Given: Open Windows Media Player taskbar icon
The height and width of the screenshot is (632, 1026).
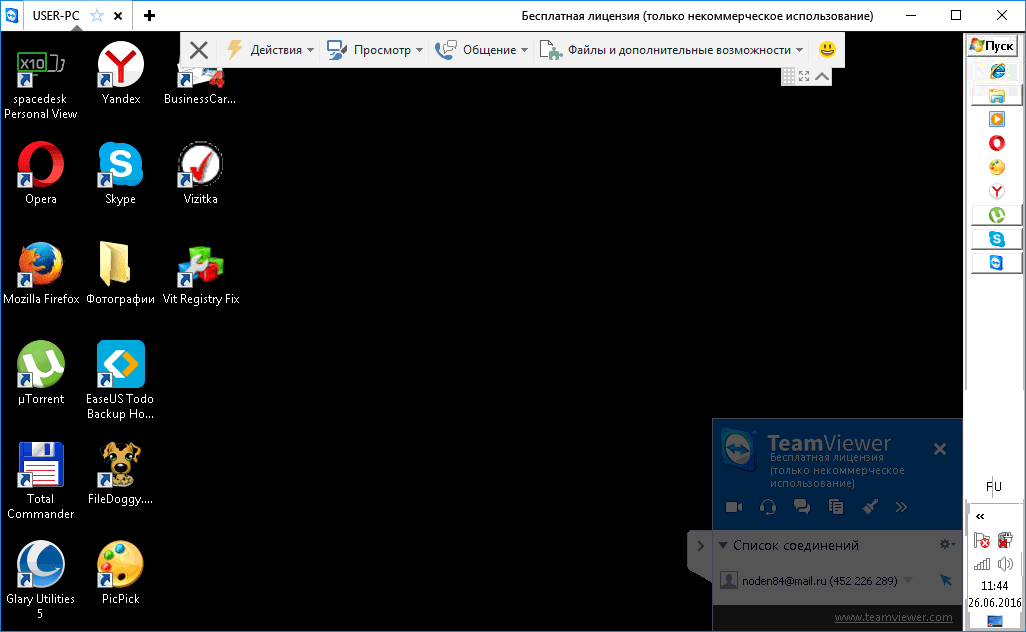Looking at the screenshot, I should [x=997, y=119].
